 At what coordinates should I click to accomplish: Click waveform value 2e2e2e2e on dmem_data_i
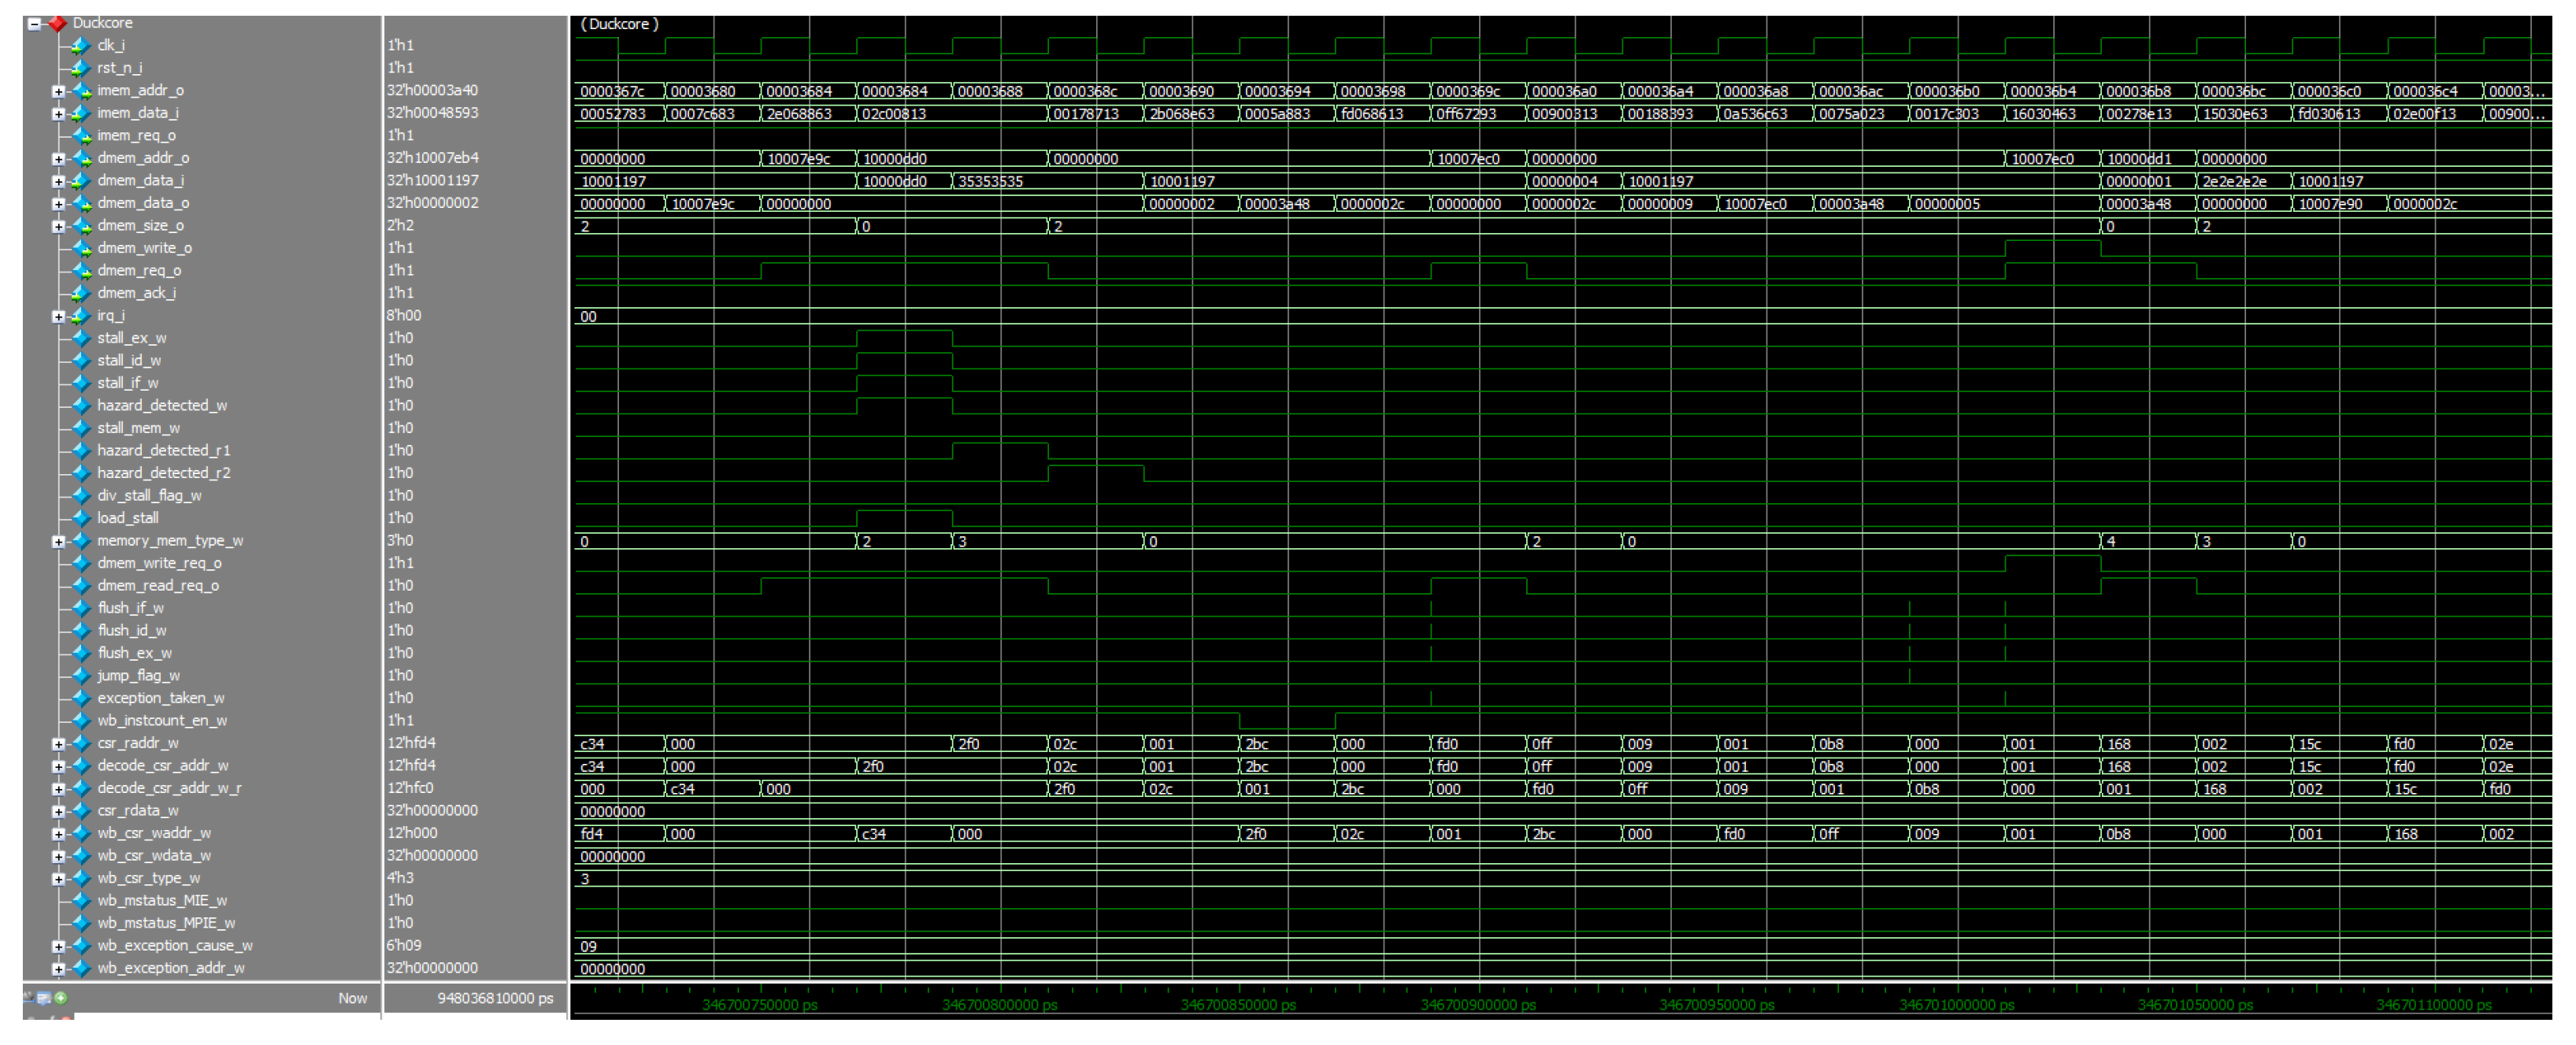(2234, 182)
